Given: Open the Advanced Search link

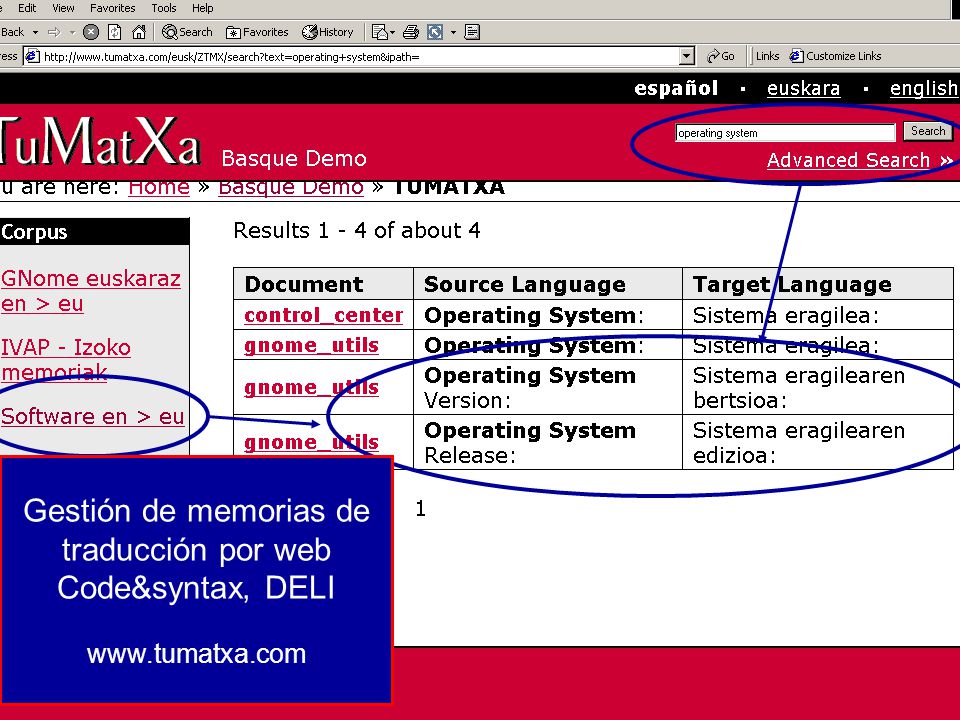Looking at the screenshot, I should tap(860, 160).
